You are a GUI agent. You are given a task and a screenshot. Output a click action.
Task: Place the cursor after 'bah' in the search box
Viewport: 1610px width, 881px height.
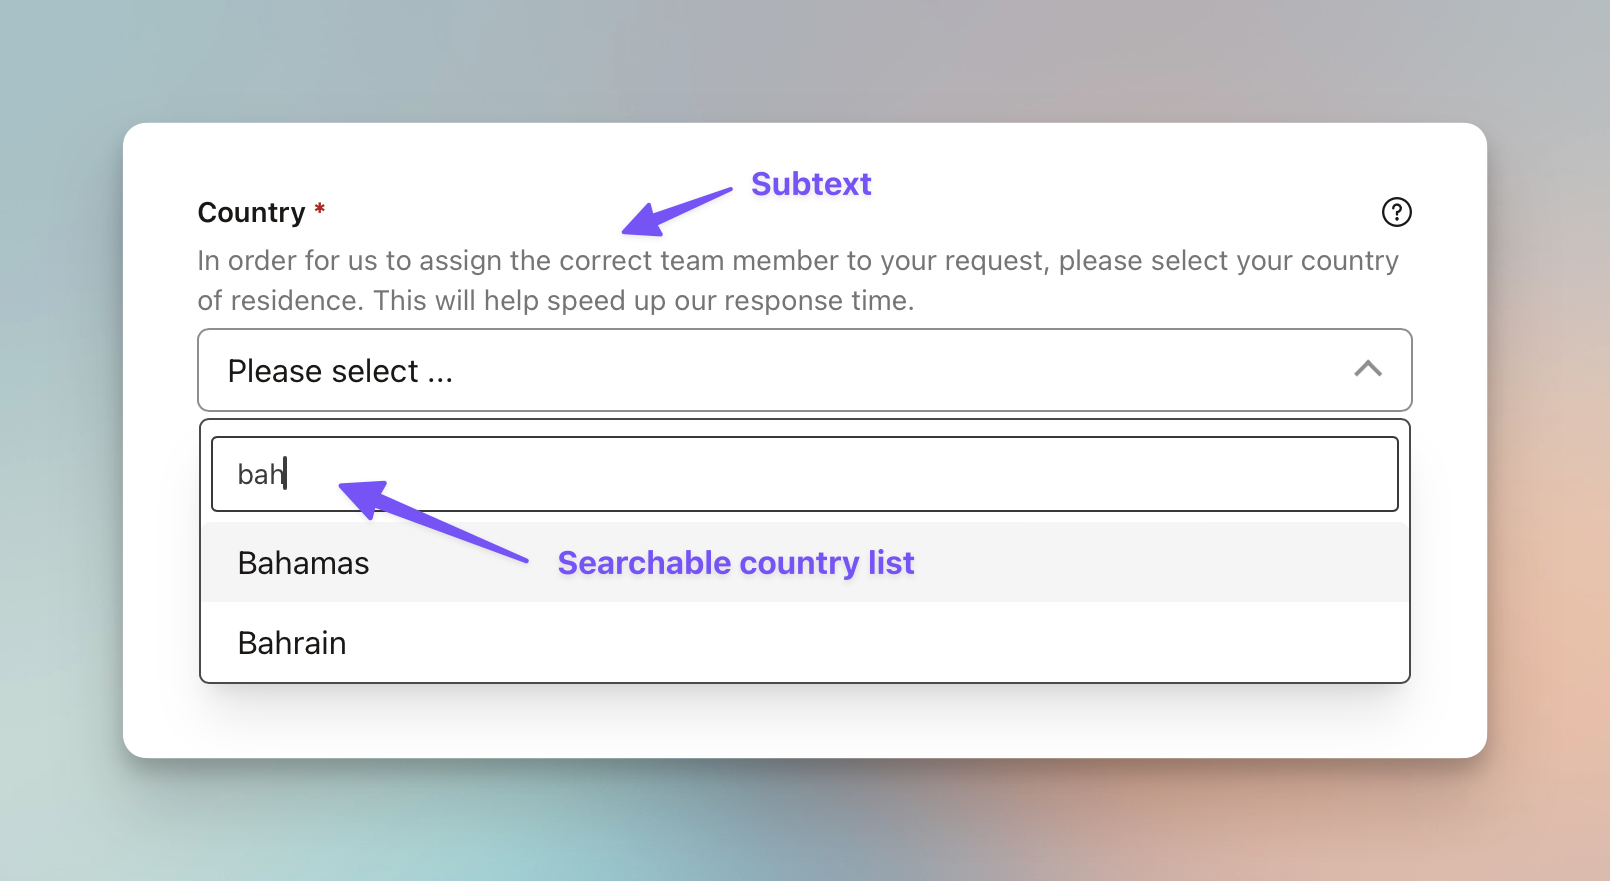tap(286, 473)
